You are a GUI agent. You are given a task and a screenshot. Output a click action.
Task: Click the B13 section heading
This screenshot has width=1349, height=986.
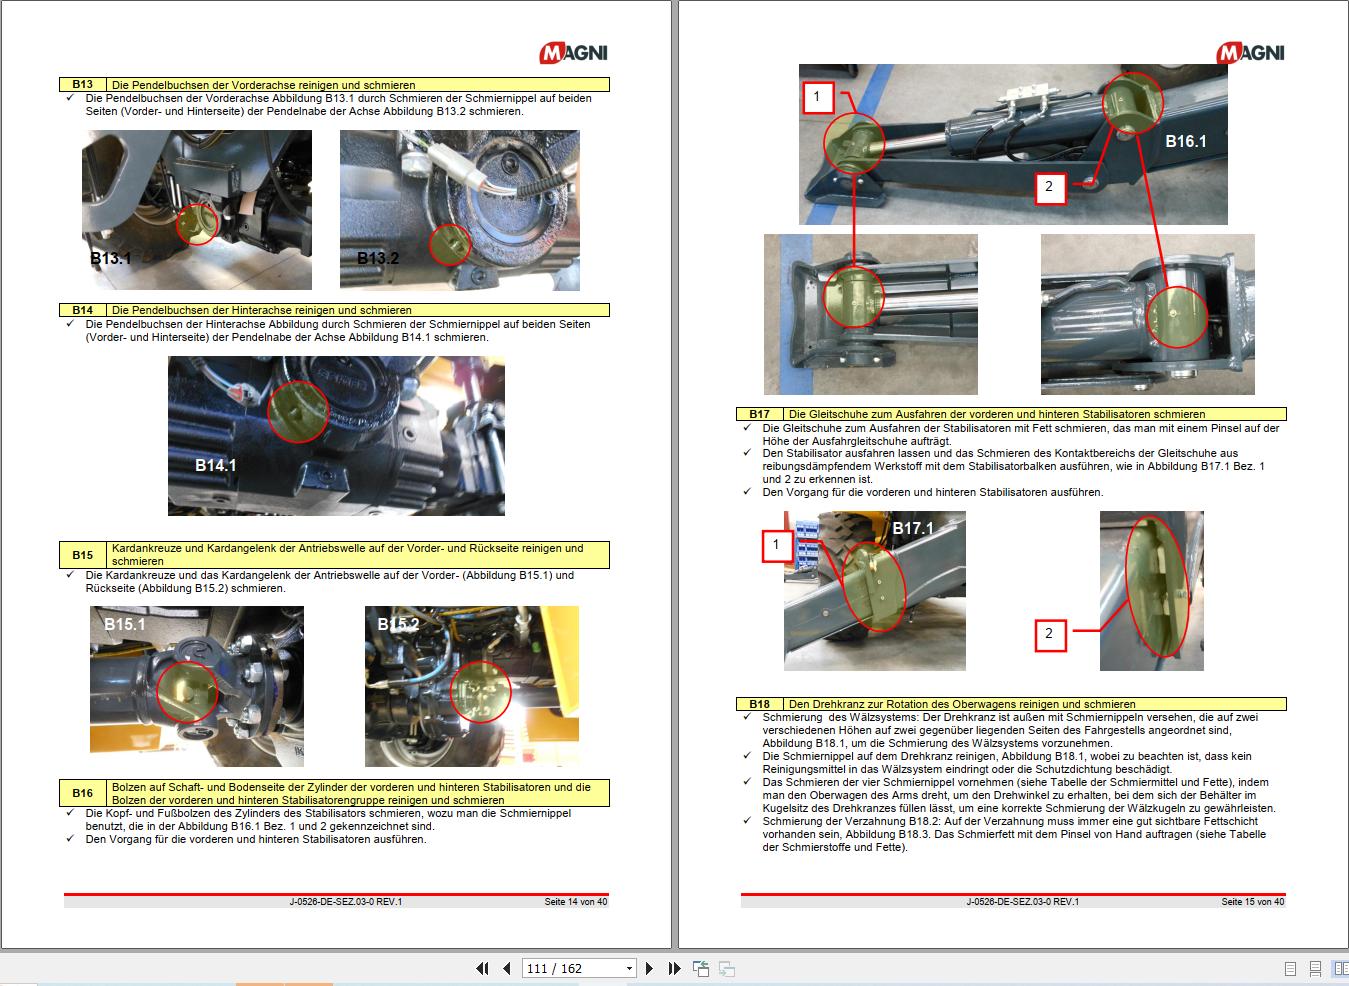pos(334,85)
